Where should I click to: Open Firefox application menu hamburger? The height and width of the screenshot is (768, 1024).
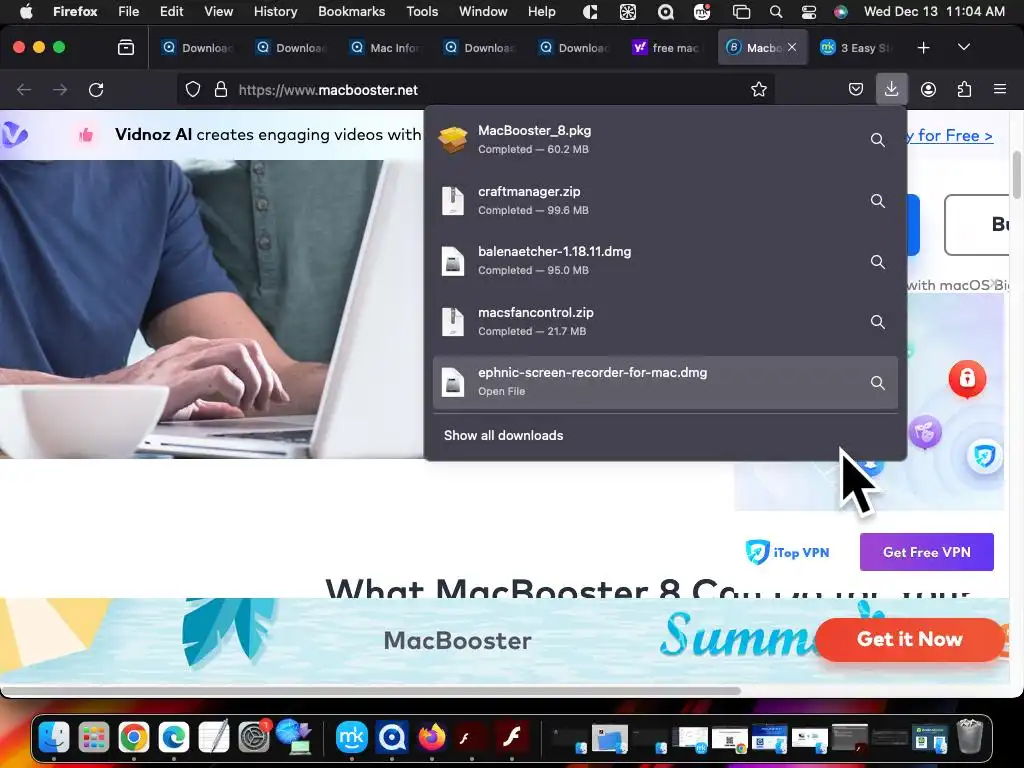click(x=1000, y=89)
